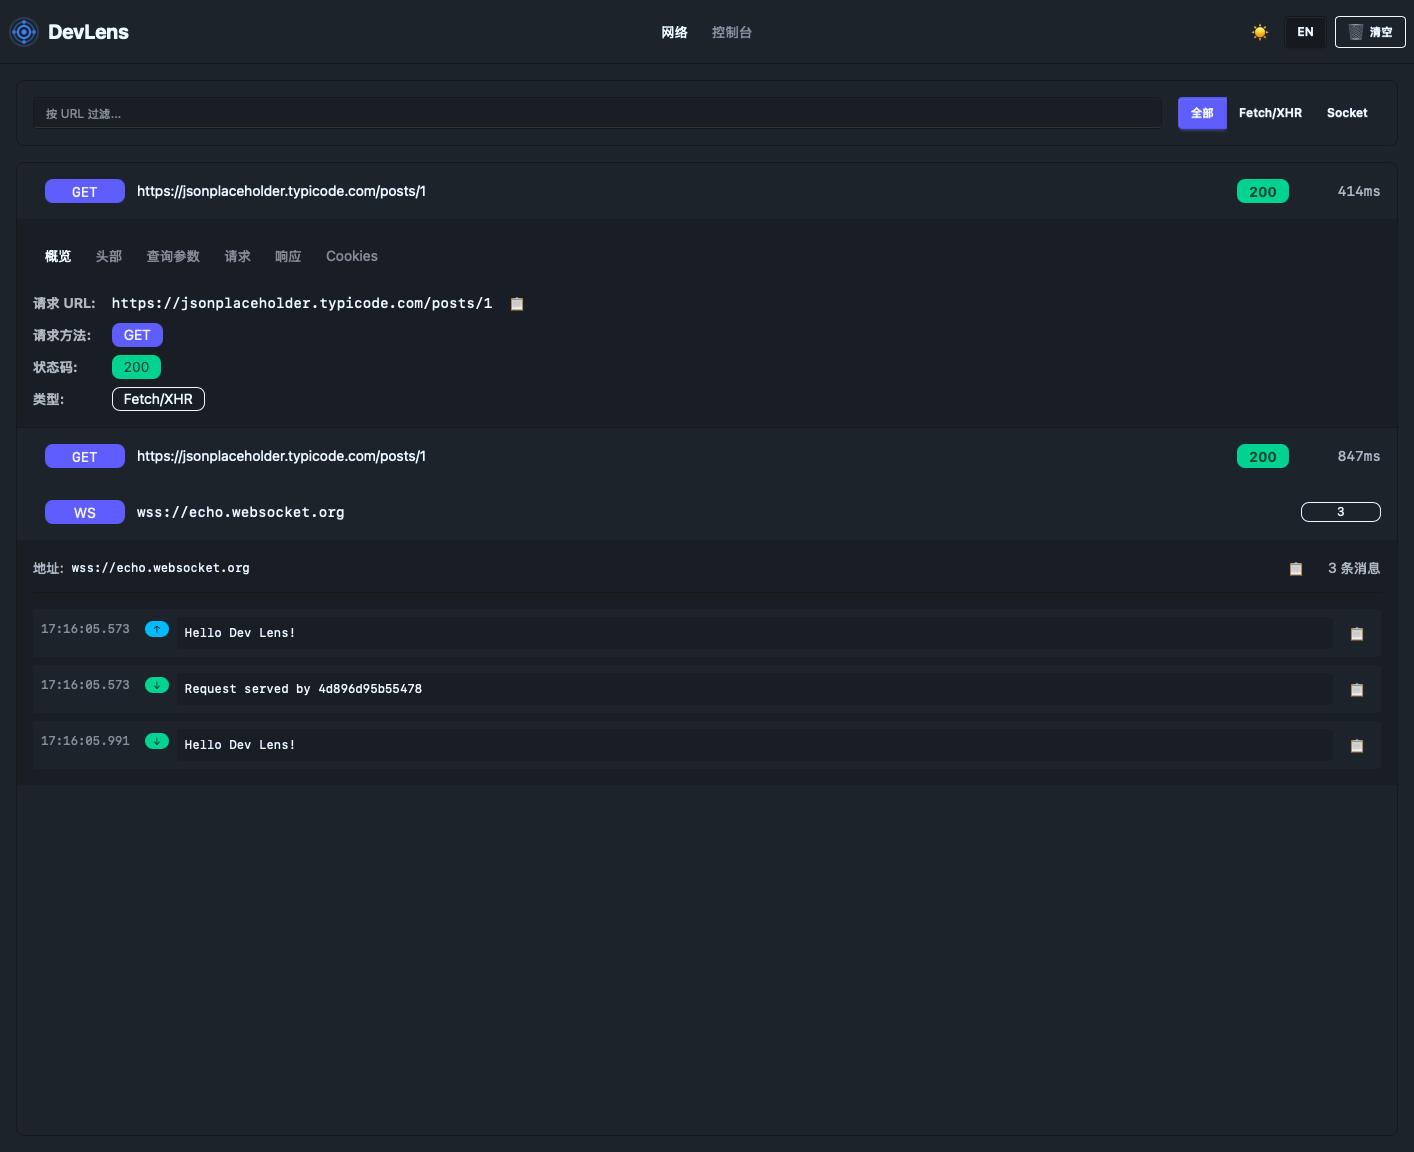The height and width of the screenshot is (1152, 1414).
Task: Click the GET badge of the 847ms request
Action: 85,456
